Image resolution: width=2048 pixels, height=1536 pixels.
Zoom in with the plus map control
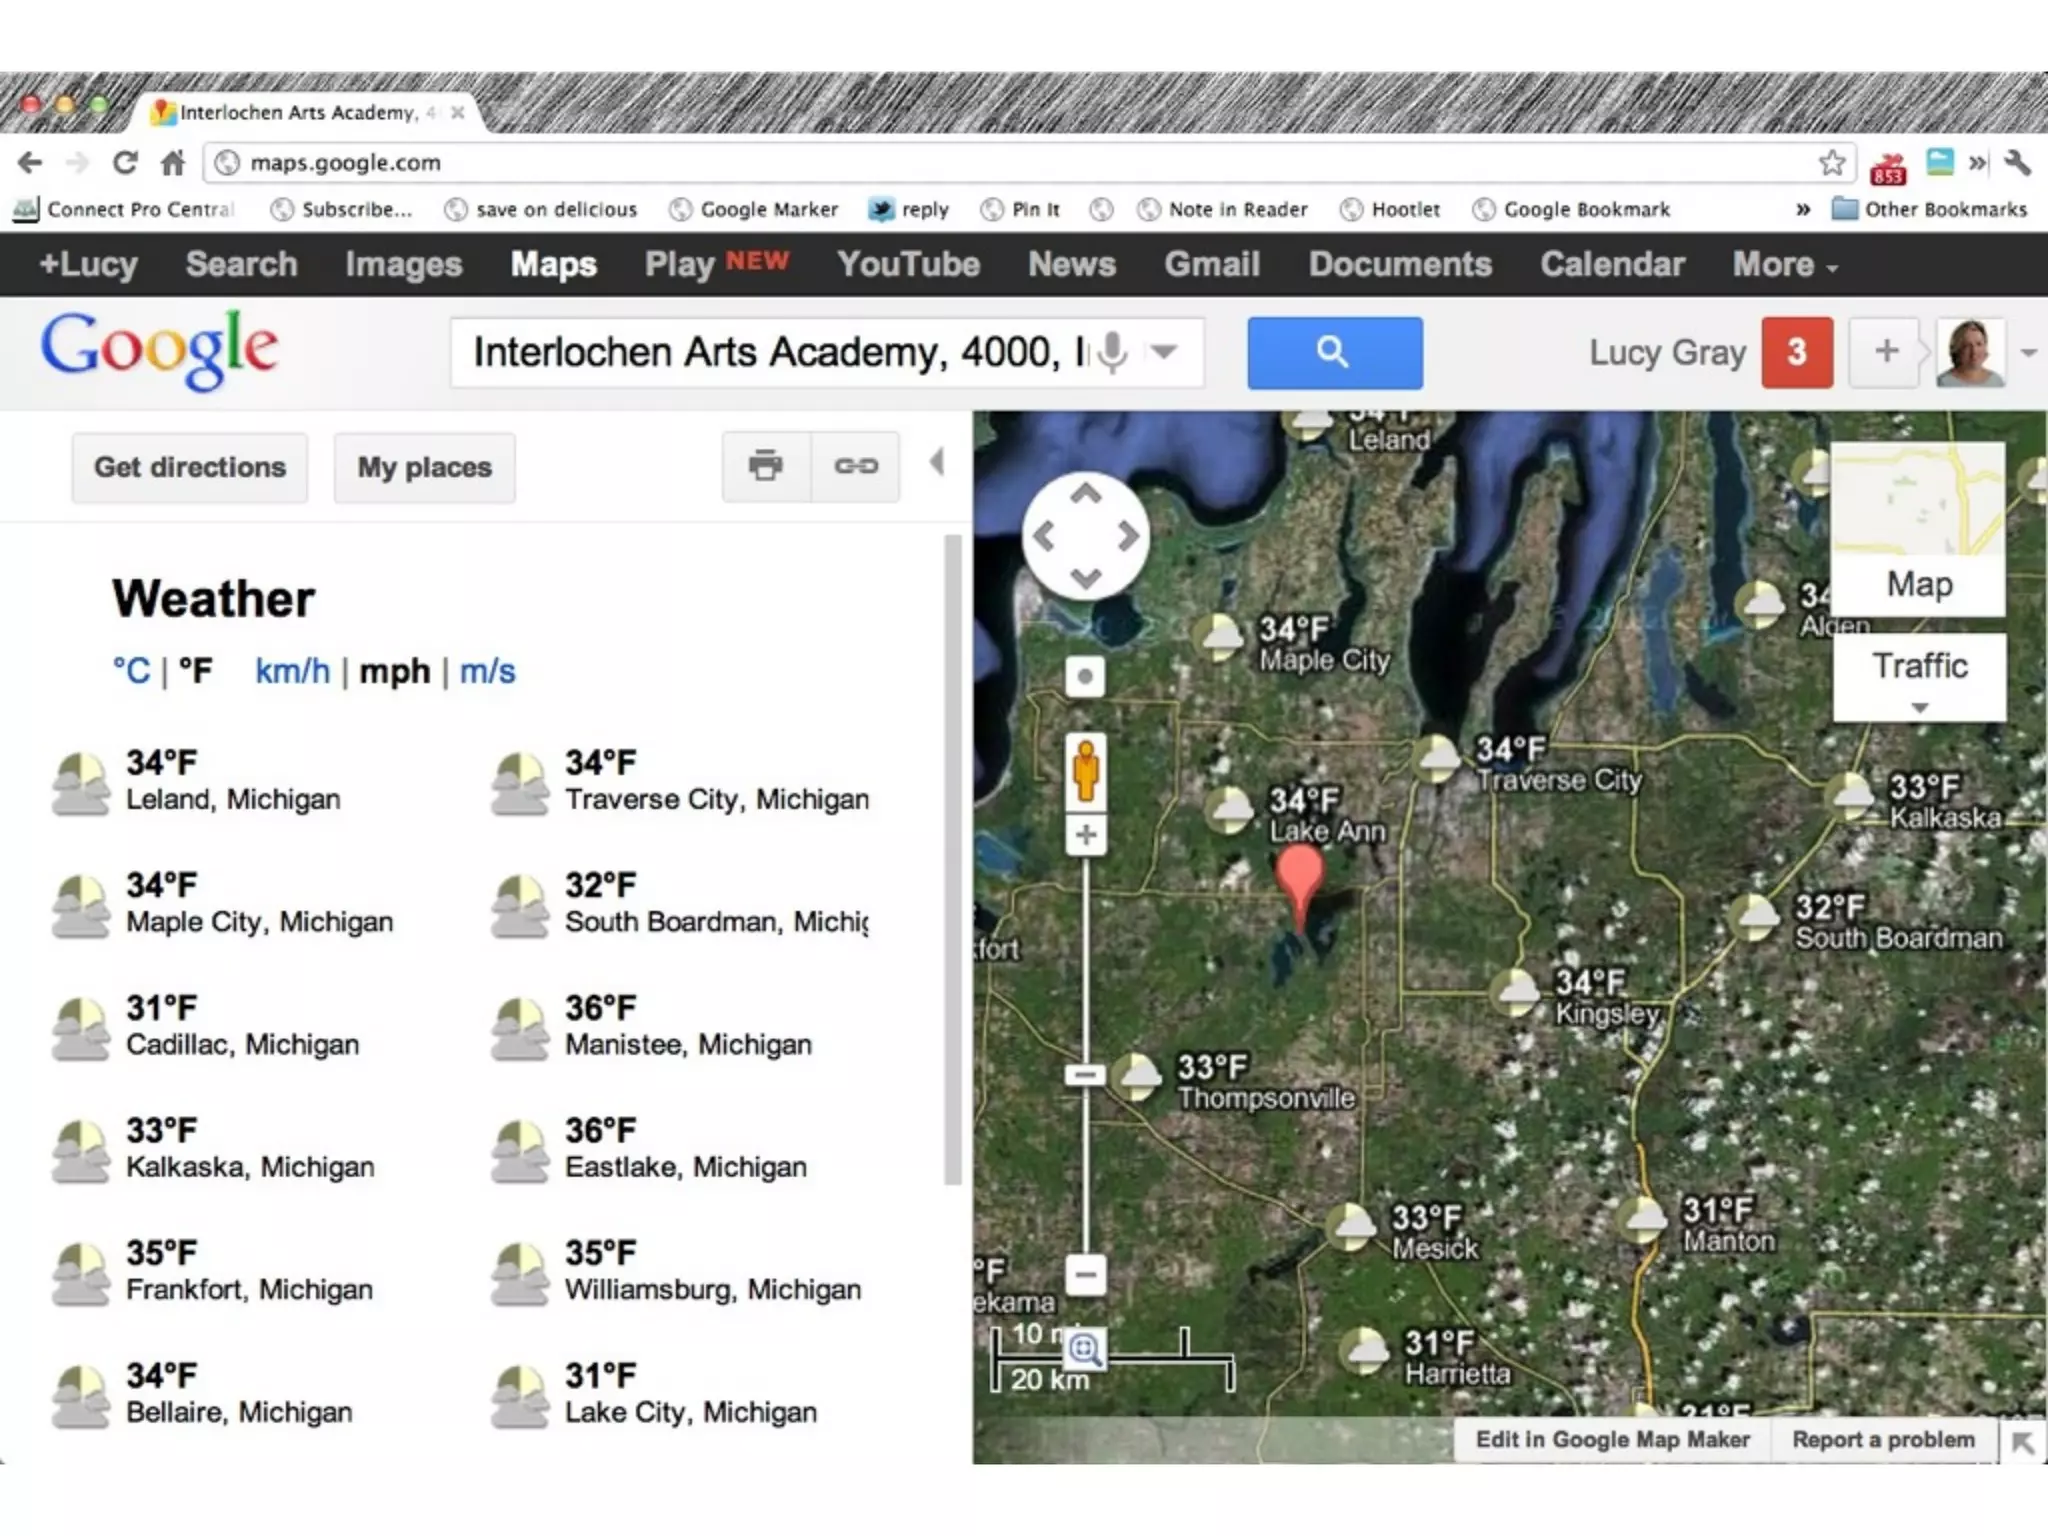point(1086,835)
